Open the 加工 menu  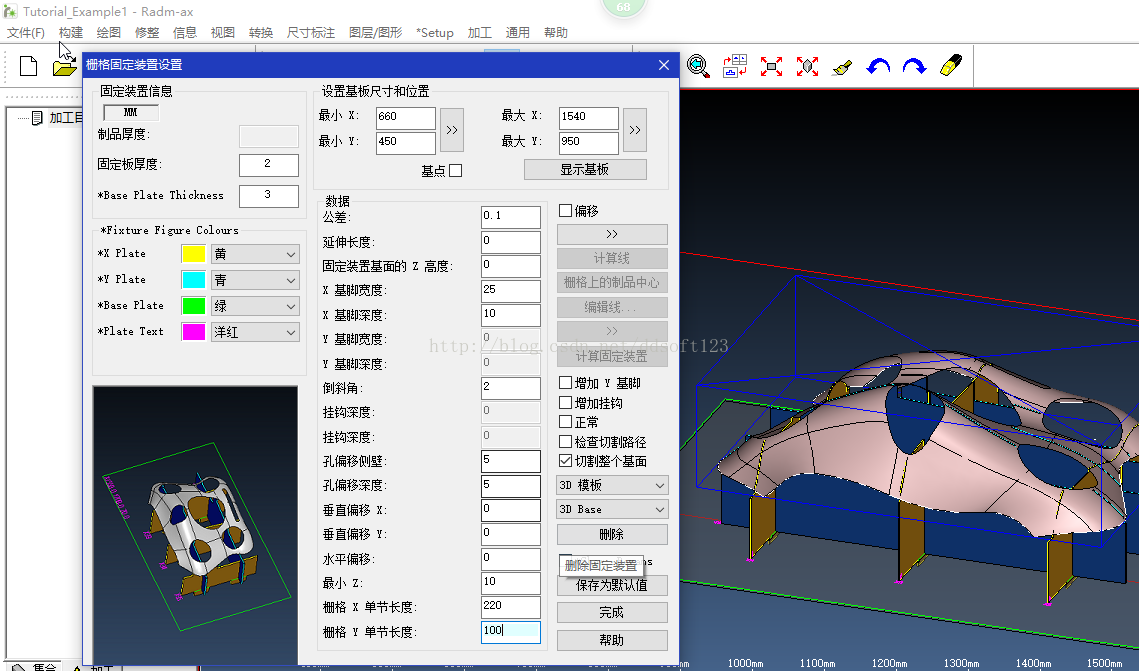pos(479,33)
